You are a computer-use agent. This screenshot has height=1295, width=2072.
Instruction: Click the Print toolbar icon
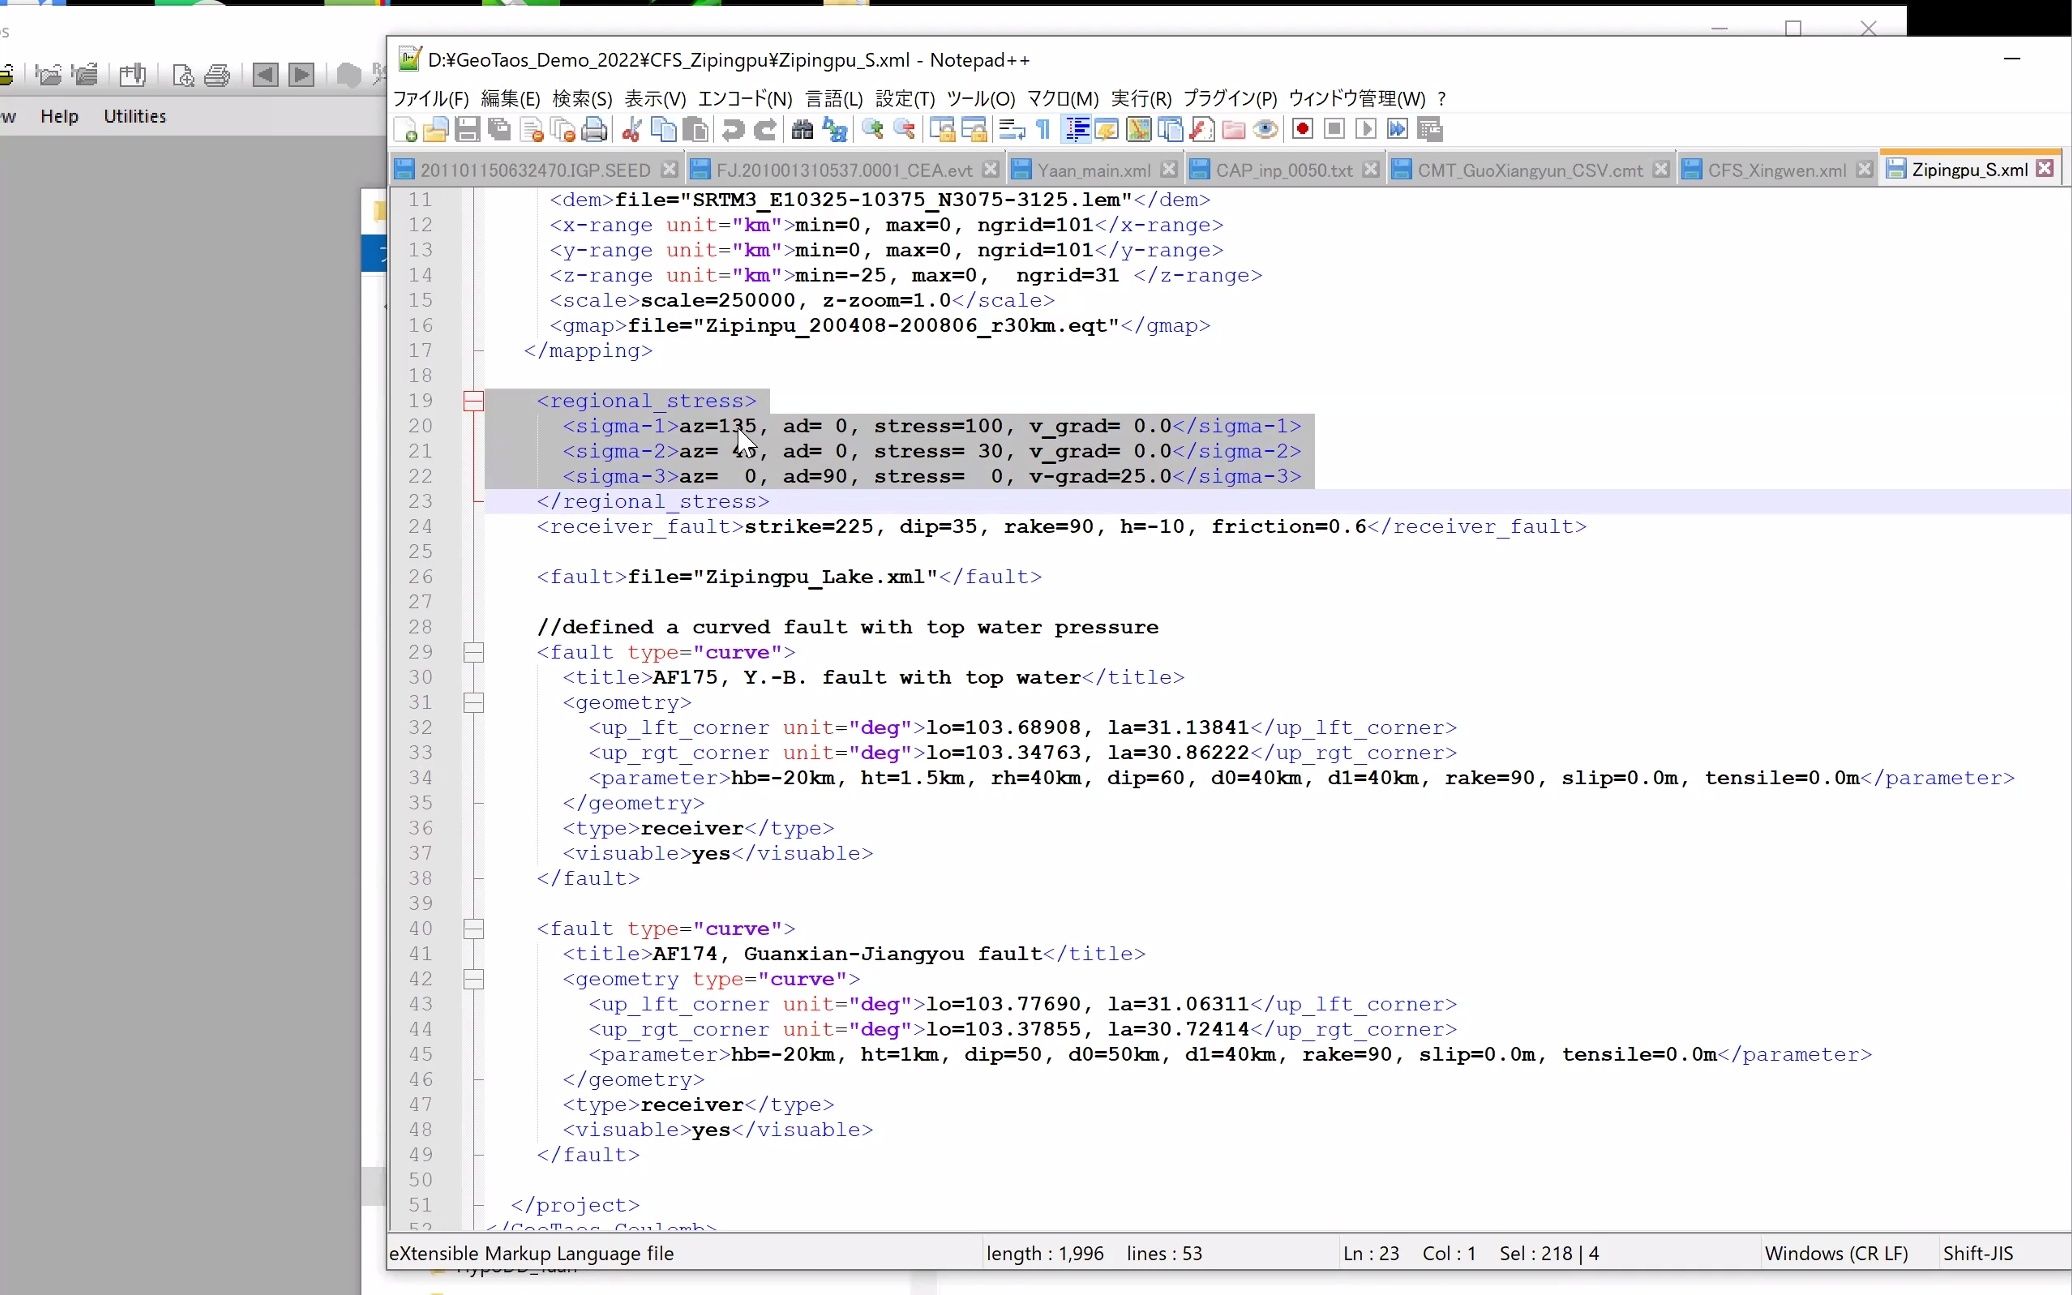595,130
